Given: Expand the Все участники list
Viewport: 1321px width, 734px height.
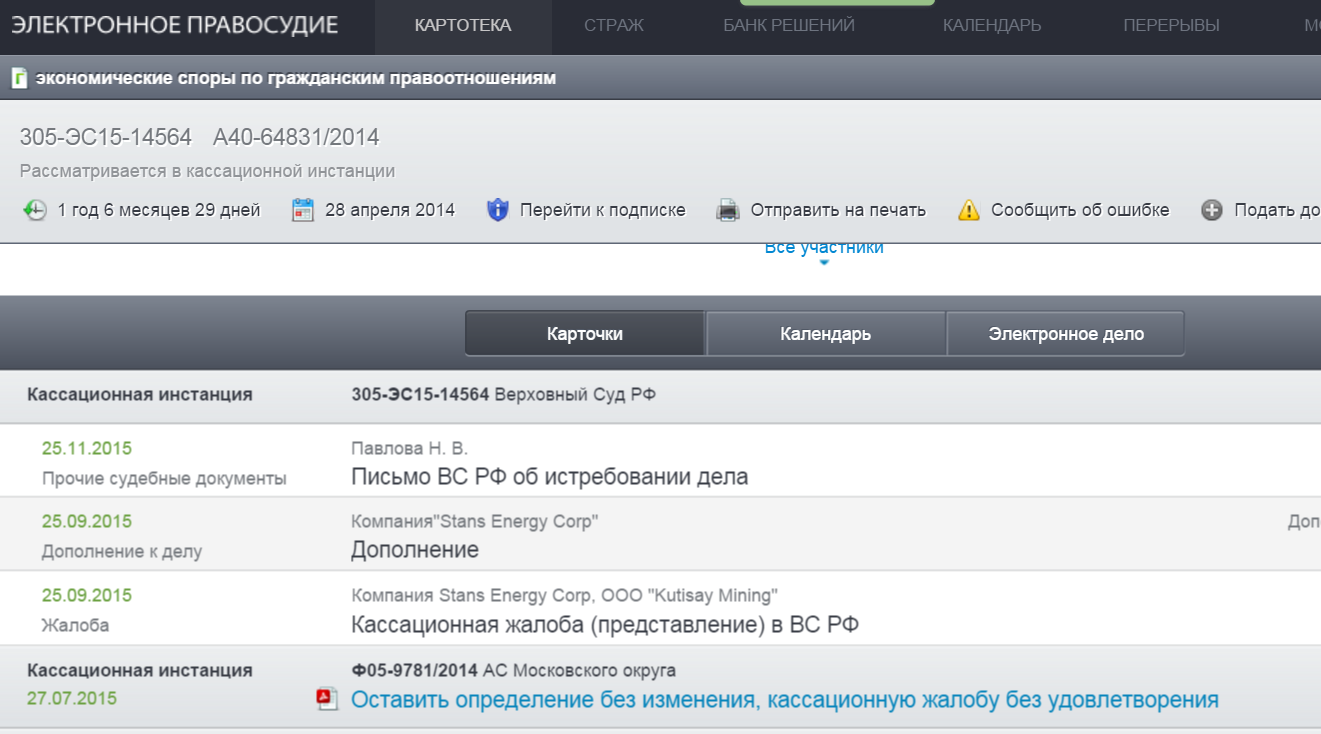Looking at the screenshot, I should tap(824, 250).
